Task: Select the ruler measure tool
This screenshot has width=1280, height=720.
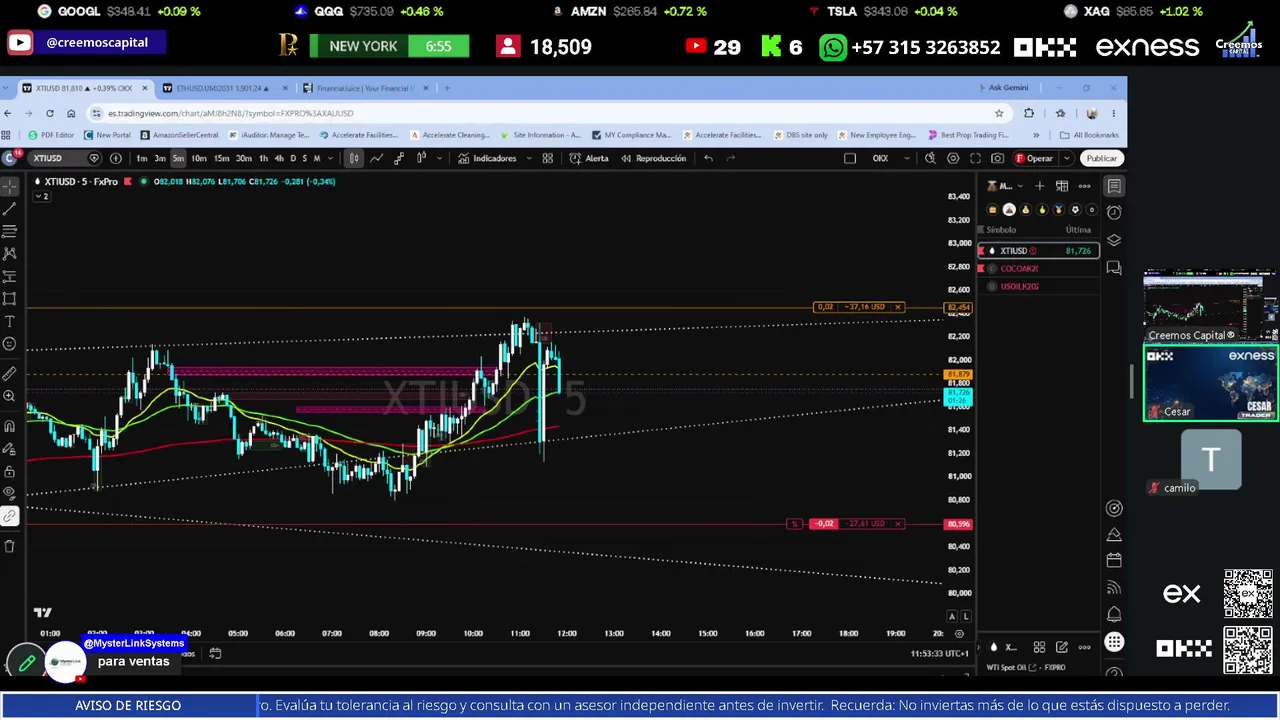Action: point(10,373)
